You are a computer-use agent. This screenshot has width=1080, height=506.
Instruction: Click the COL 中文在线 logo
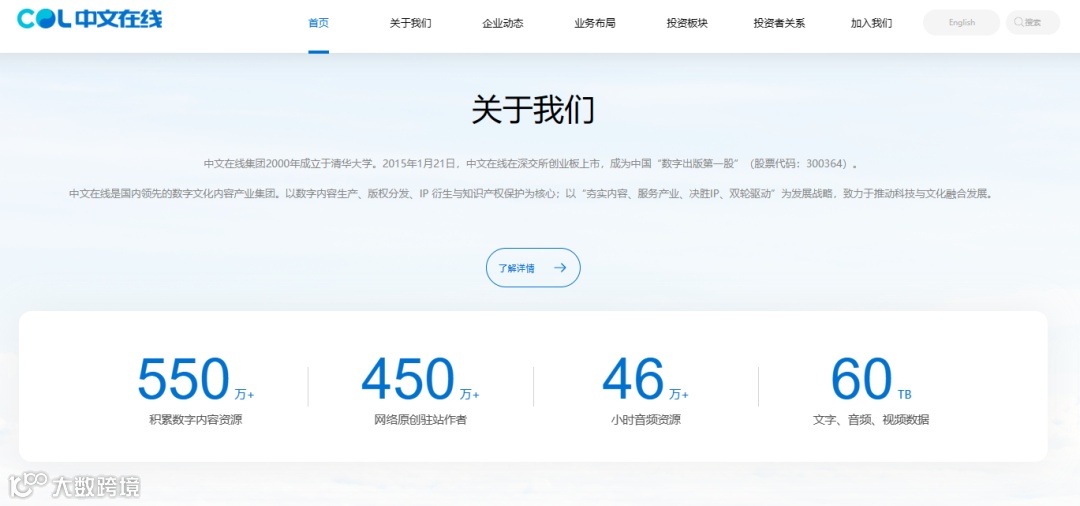point(90,19)
